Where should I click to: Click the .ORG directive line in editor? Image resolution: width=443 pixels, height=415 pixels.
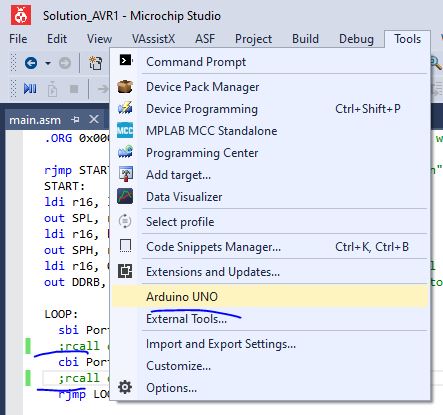tap(77, 138)
